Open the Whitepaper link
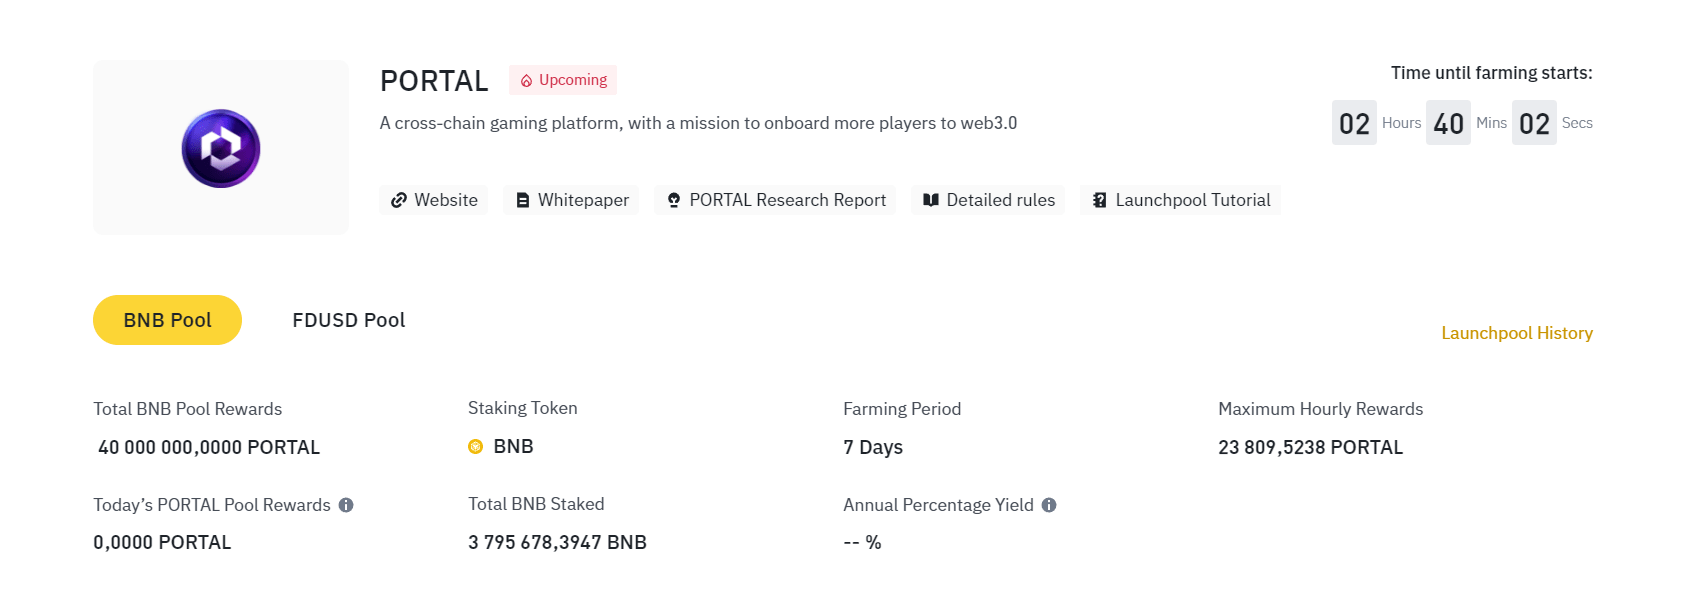 [x=571, y=200]
